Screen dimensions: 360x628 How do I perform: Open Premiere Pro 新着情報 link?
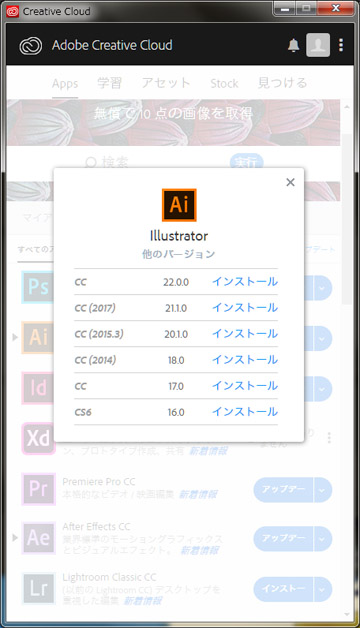[x=197, y=494]
